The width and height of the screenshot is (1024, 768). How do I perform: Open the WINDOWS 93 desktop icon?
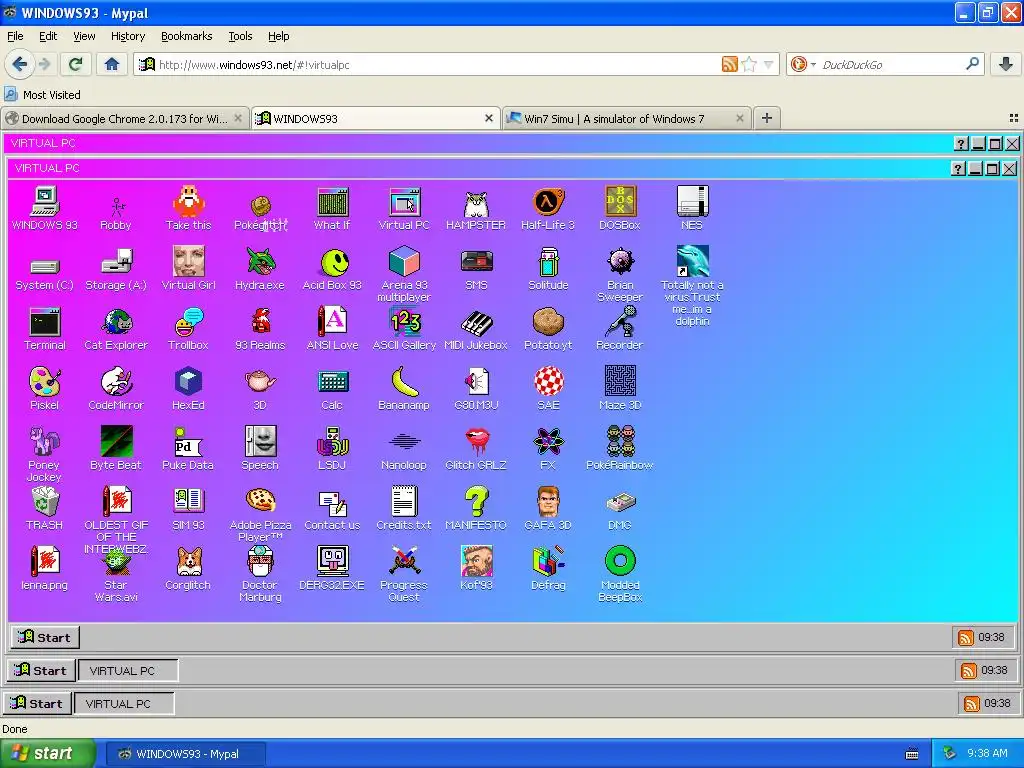(44, 208)
